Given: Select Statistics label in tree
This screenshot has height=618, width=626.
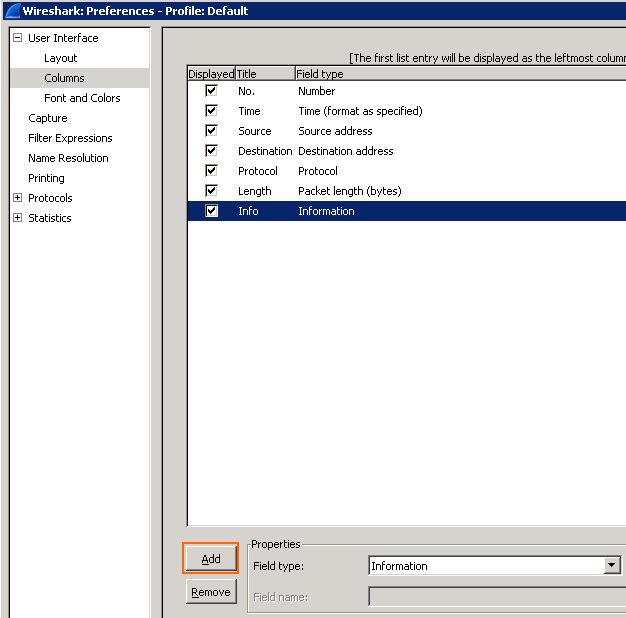Looking at the screenshot, I should (50, 218).
